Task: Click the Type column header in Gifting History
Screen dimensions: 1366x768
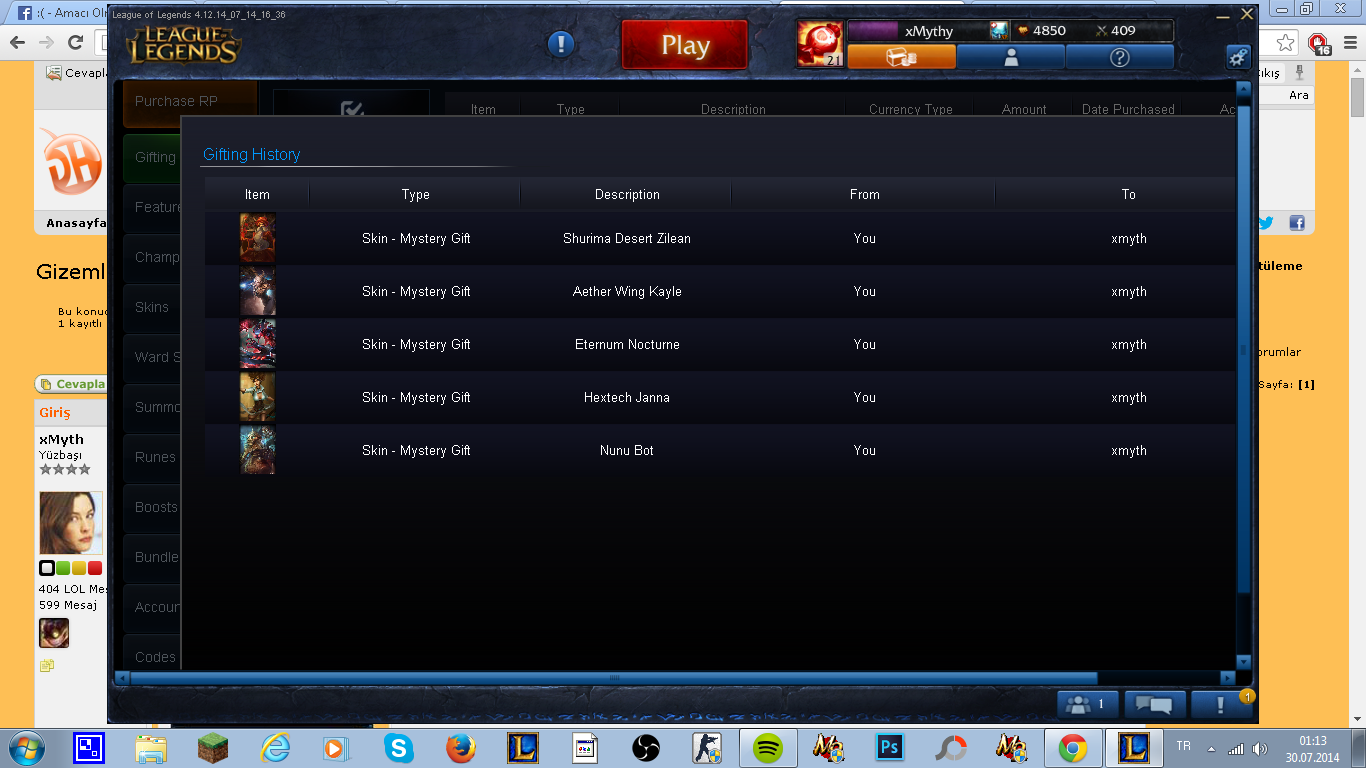Action: pos(415,194)
